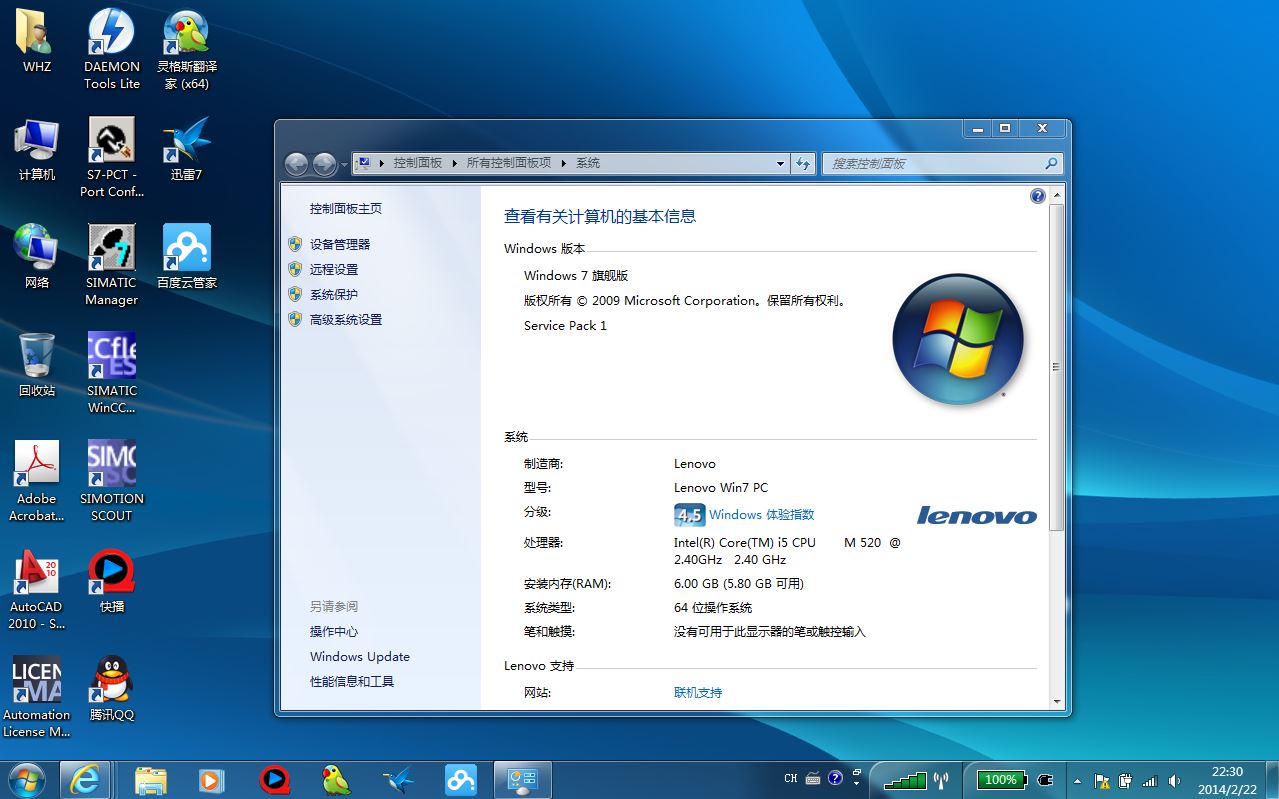Expand the address bar history dropdown
Viewport: 1279px width, 799px height.
point(781,163)
